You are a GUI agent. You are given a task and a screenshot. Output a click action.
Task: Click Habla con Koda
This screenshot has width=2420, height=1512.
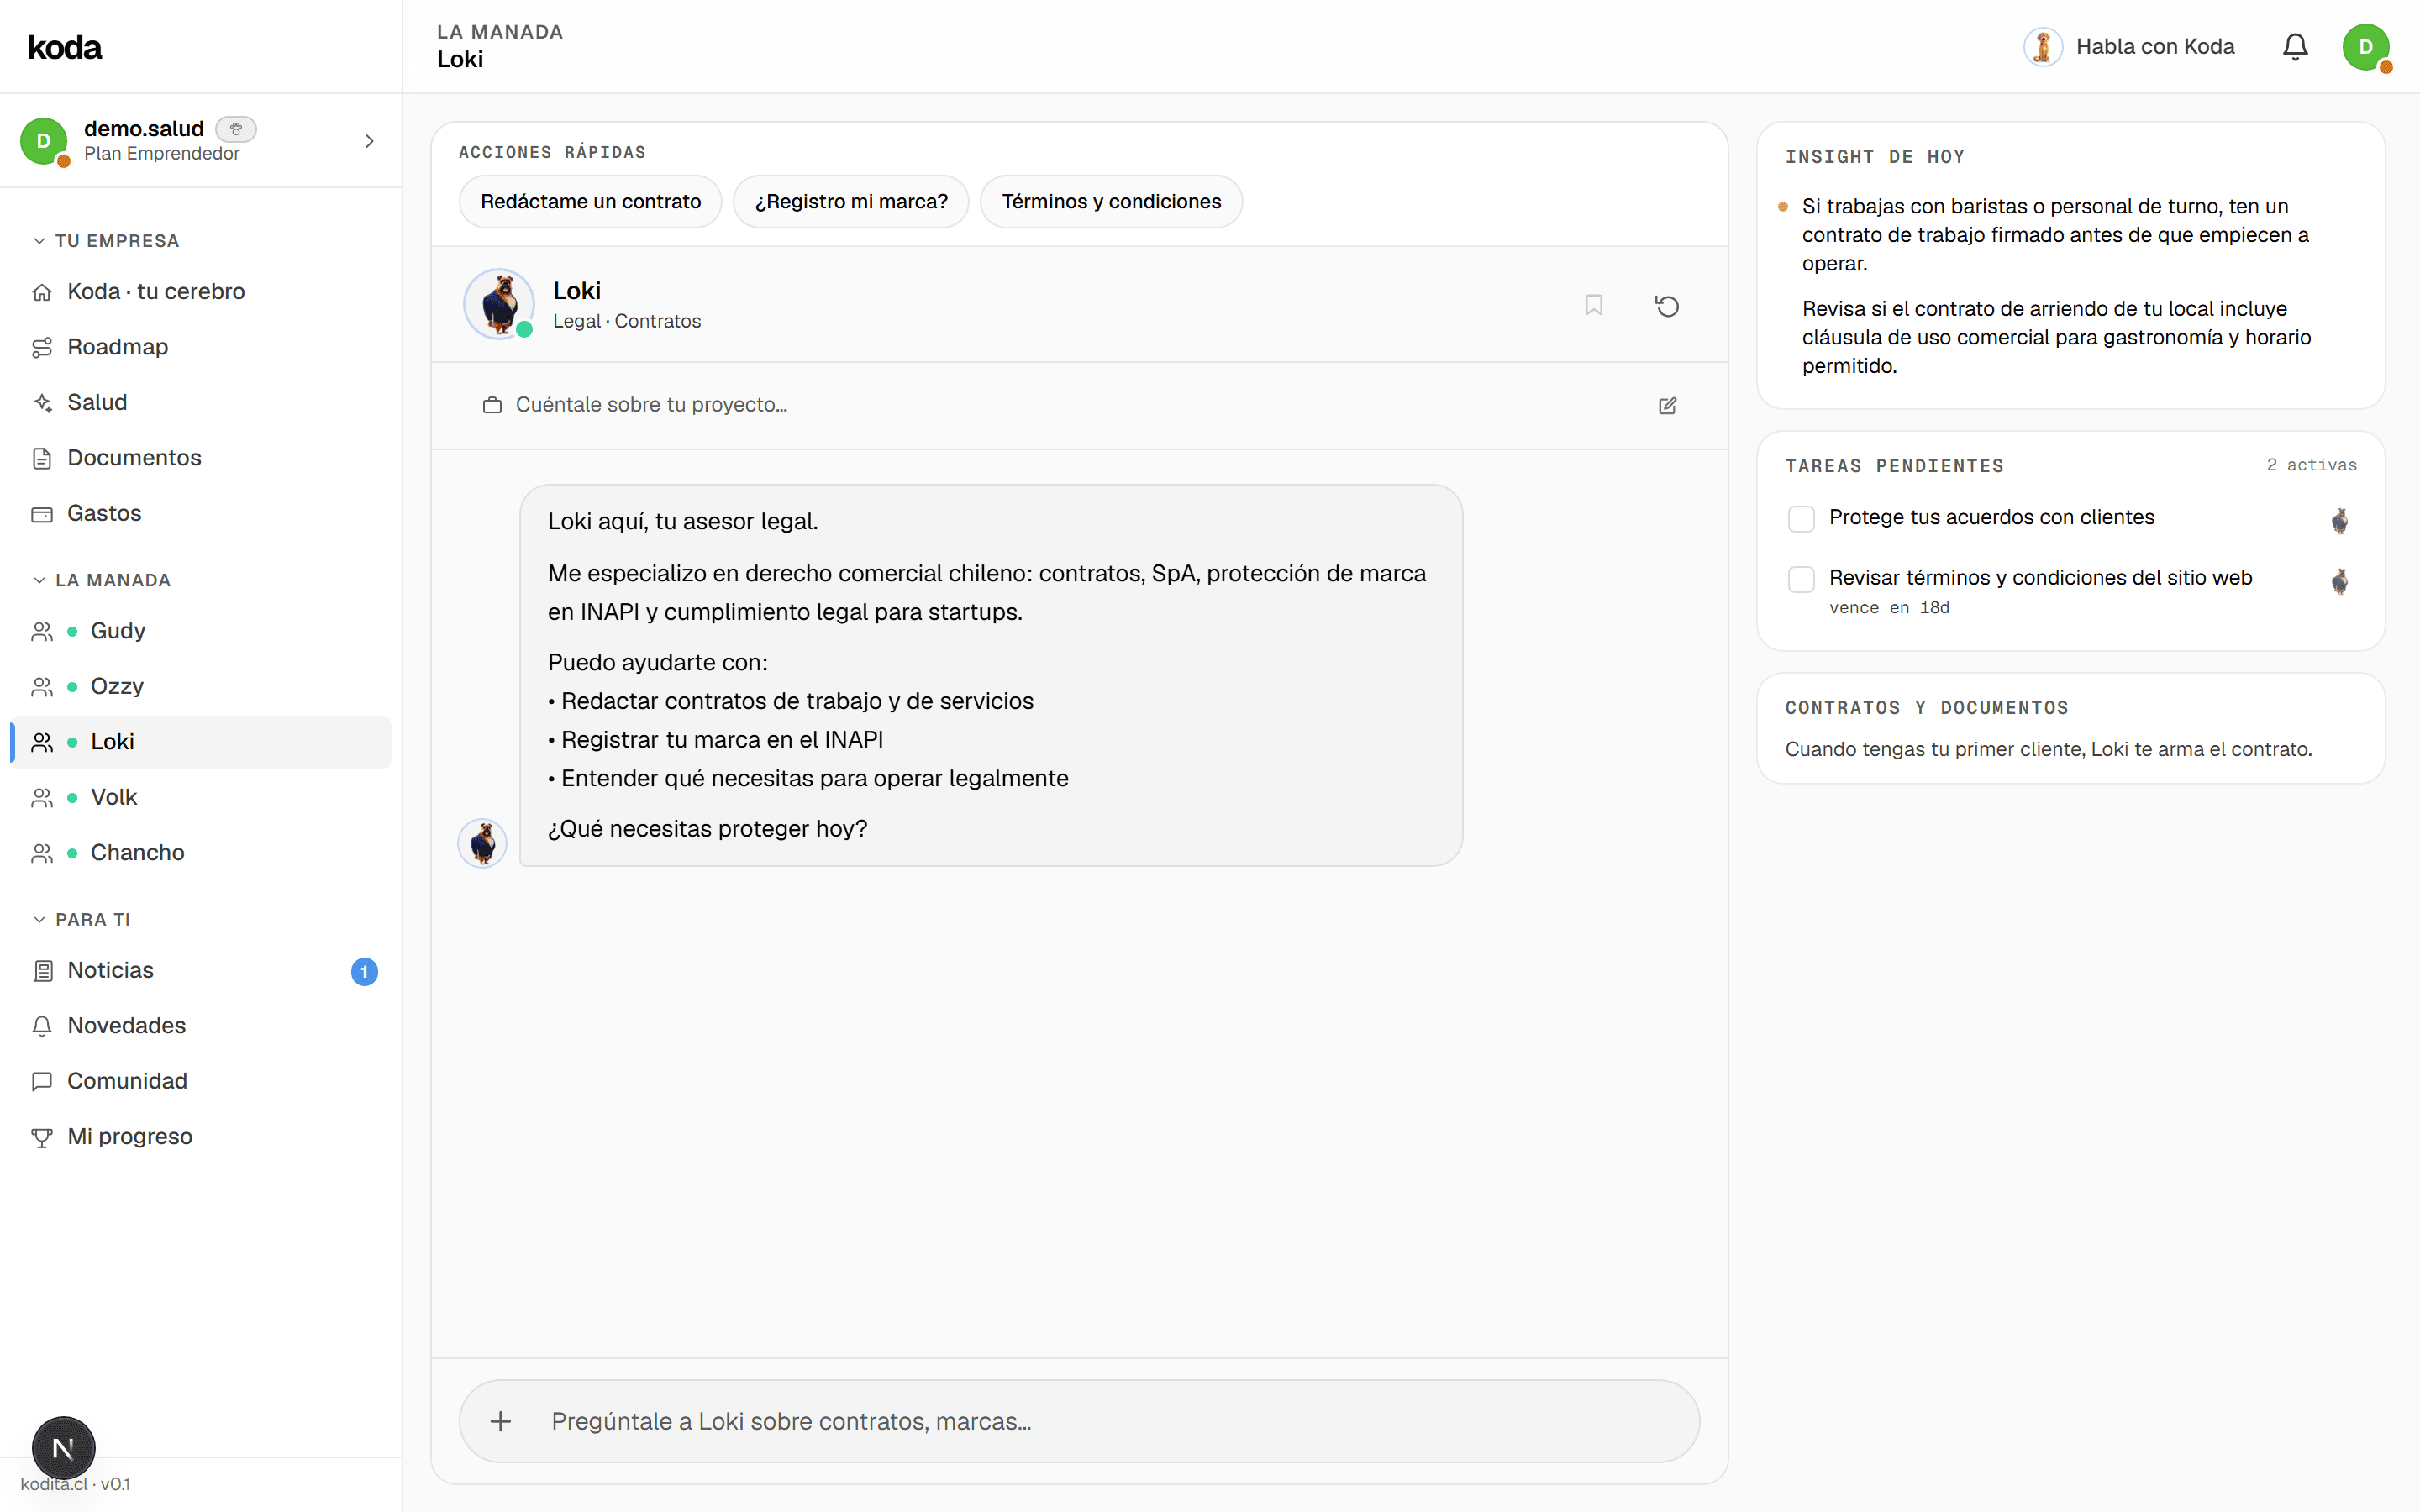(2130, 47)
